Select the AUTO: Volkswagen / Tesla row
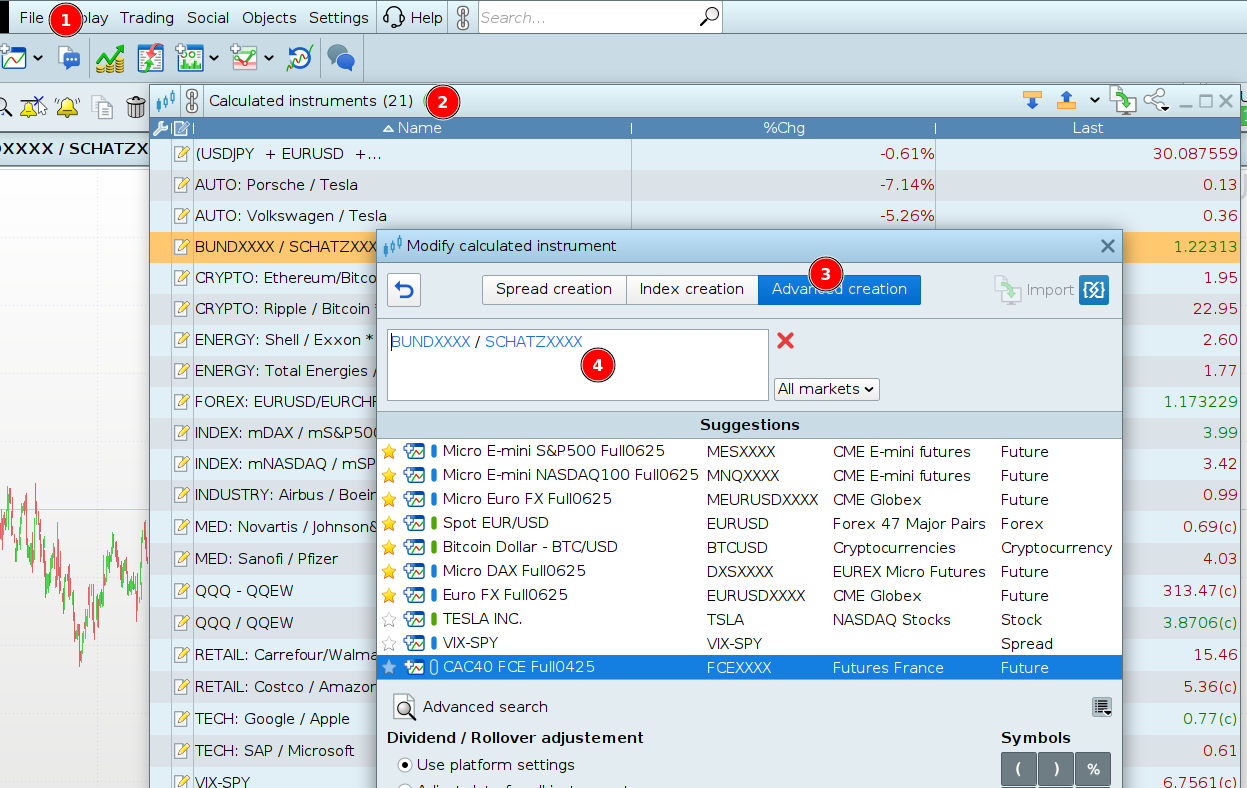Image resolution: width=1247 pixels, height=788 pixels. (695, 216)
